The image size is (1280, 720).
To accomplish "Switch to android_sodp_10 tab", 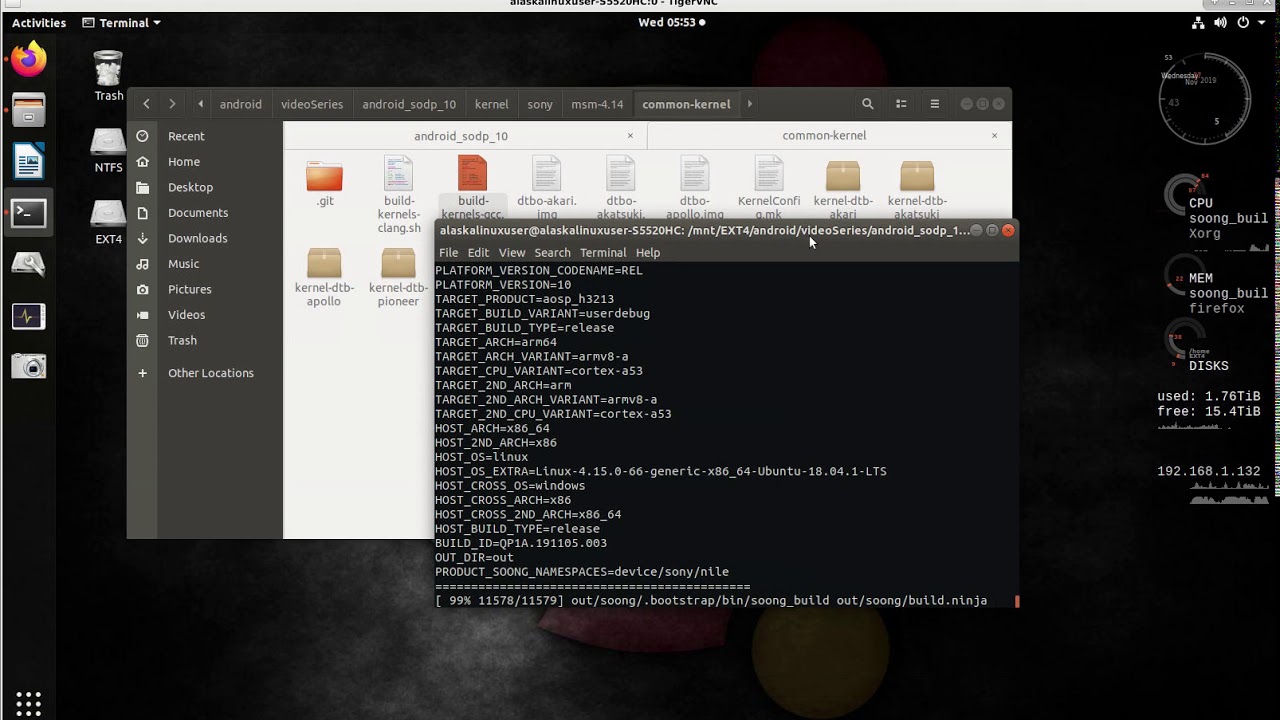I will (x=461, y=136).
